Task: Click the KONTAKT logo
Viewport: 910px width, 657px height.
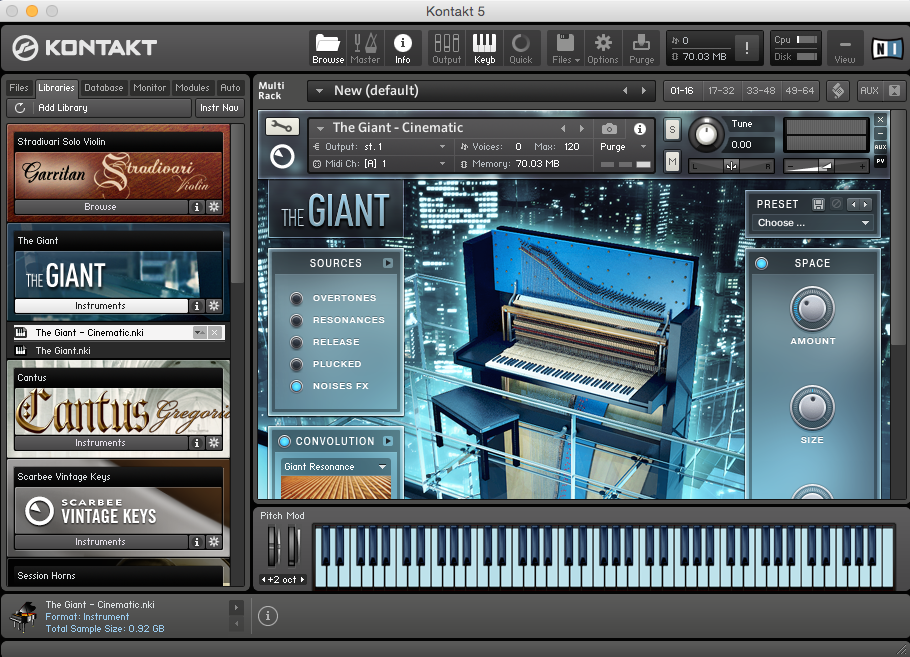Action: (x=85, y=48)
